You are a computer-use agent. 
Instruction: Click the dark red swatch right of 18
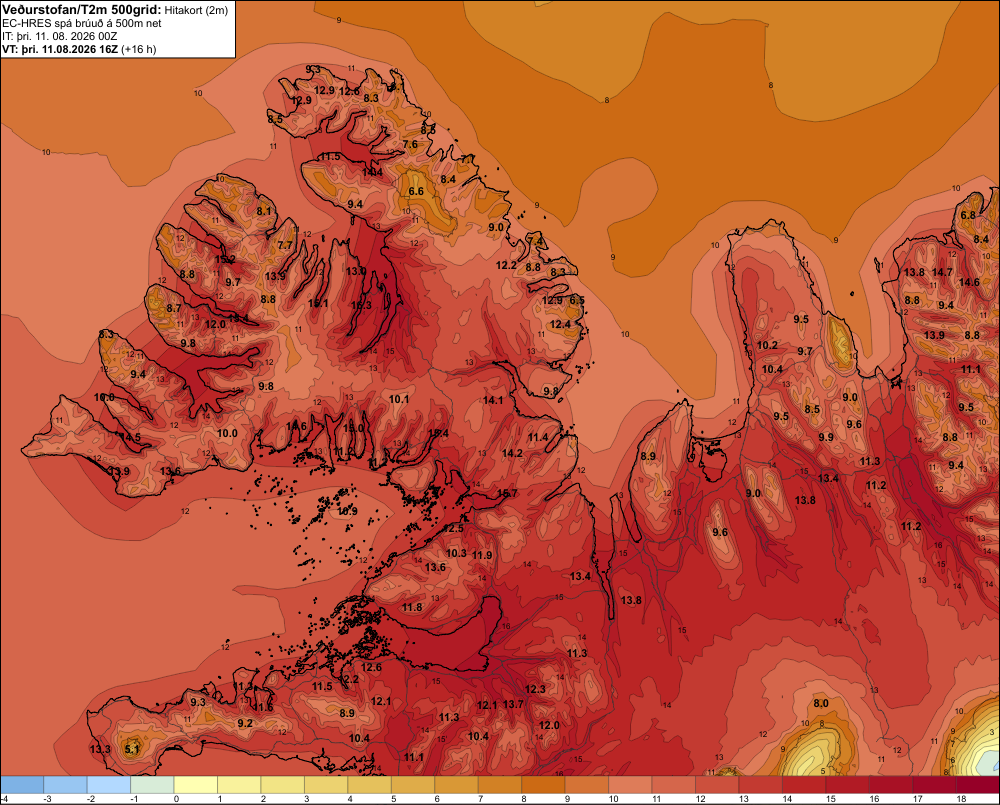pos(978,785)
